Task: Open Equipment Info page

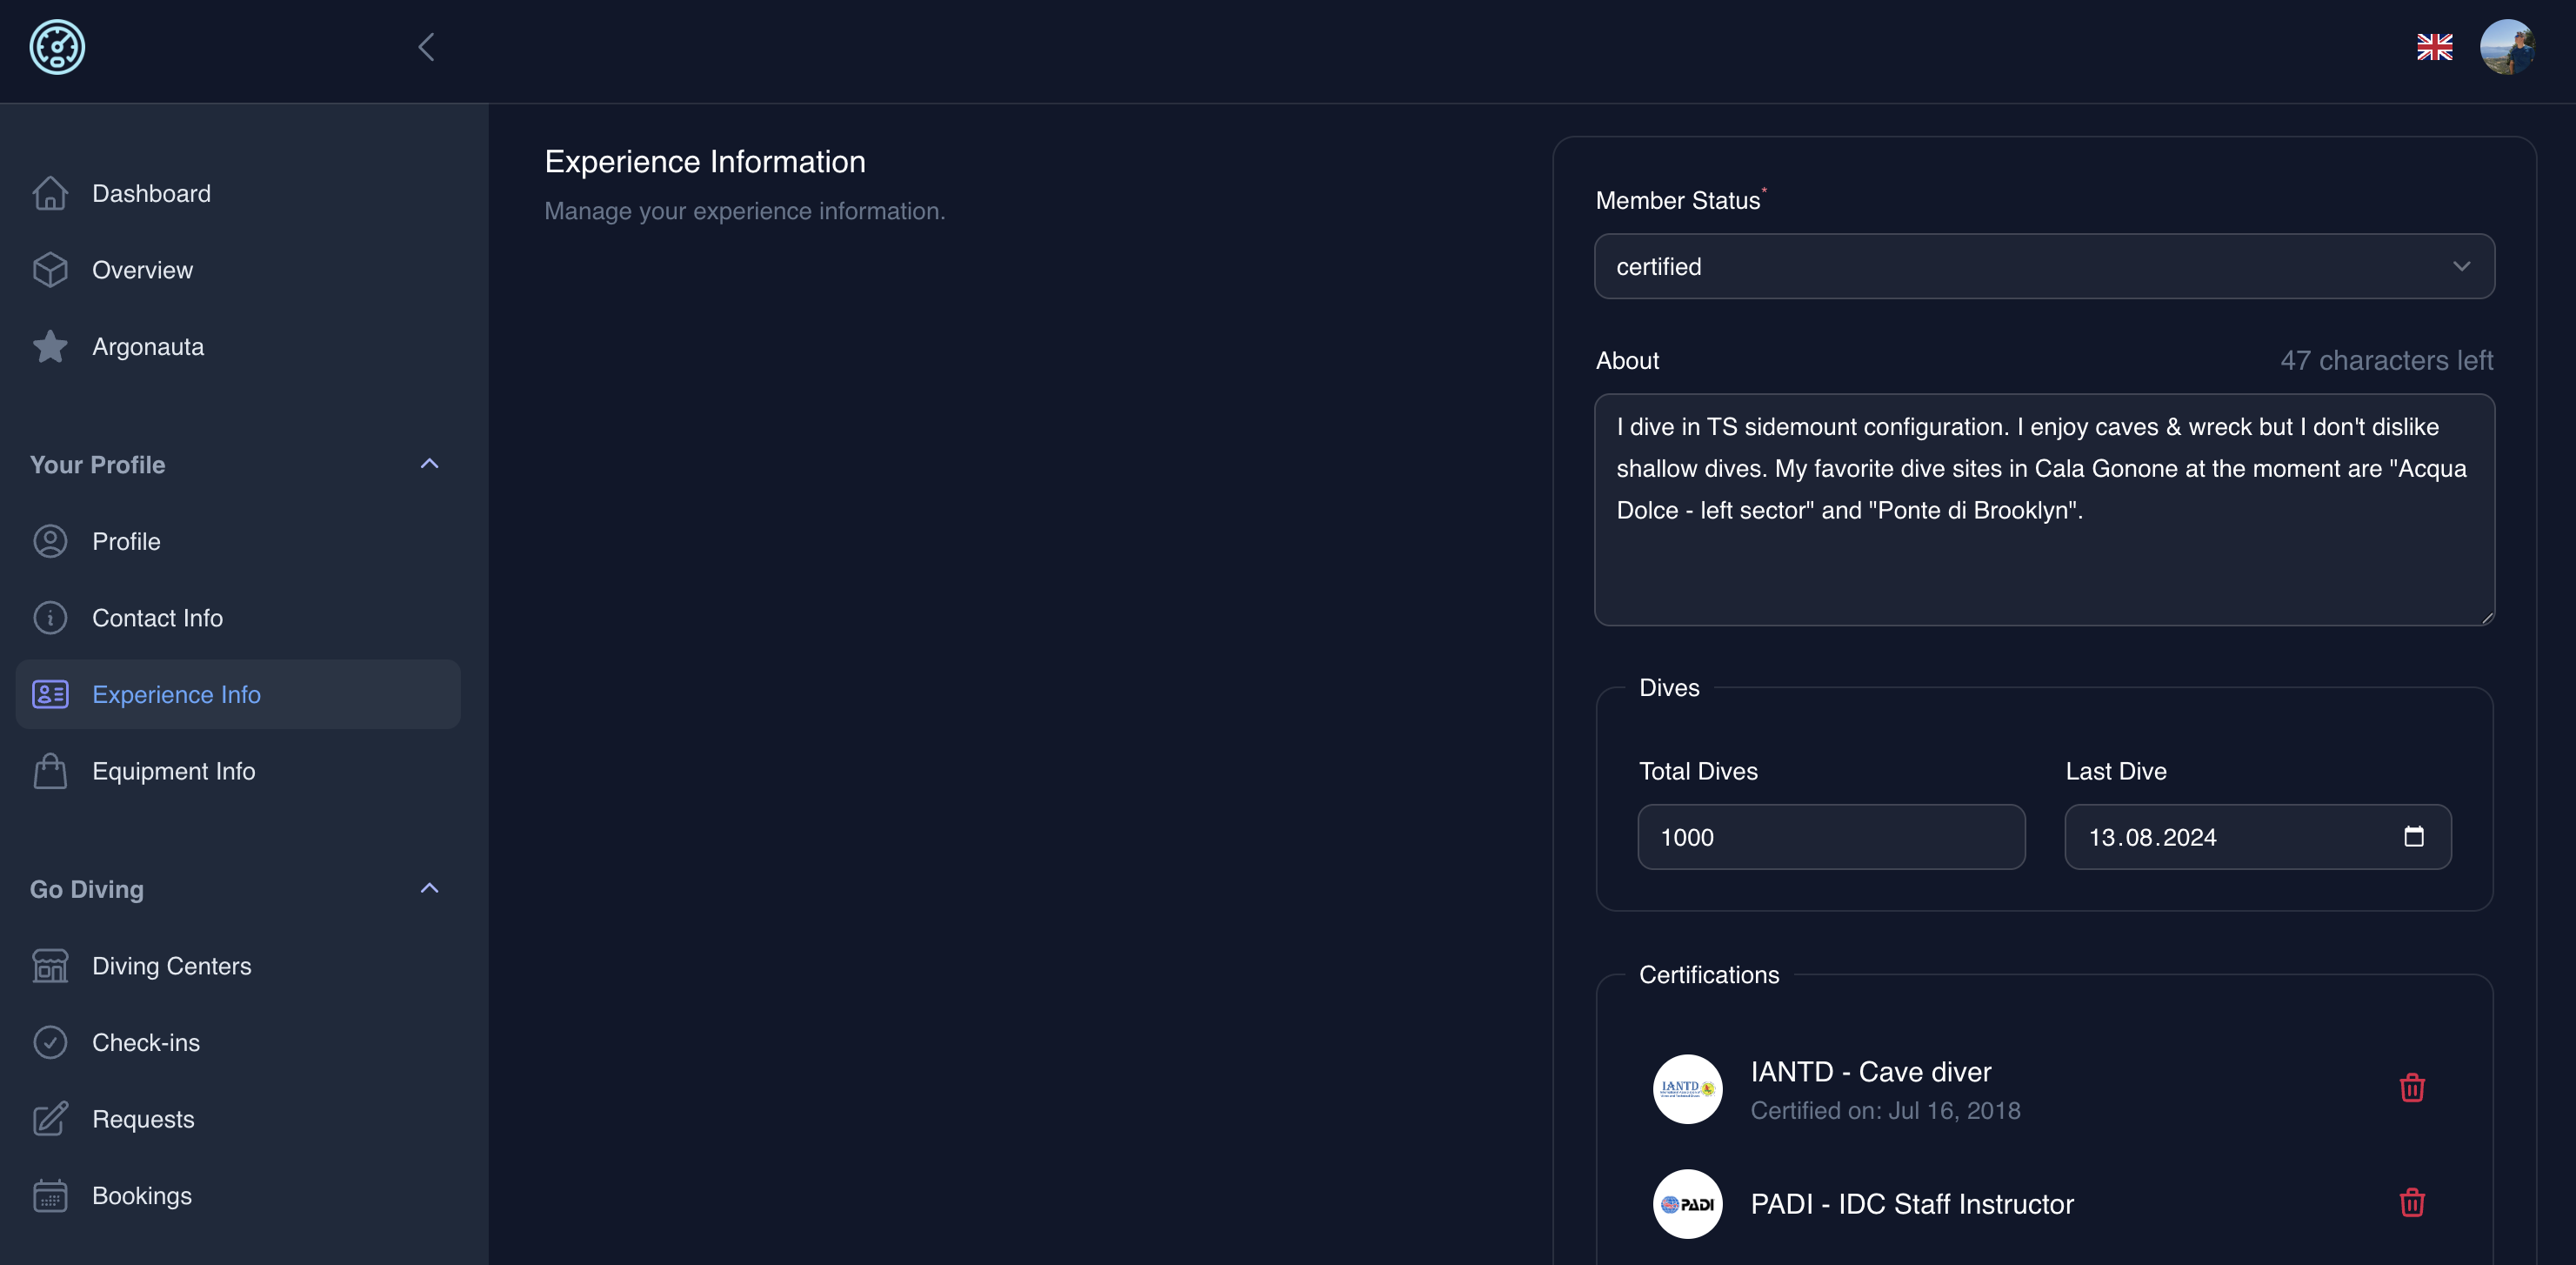Action: pos(173,771)
